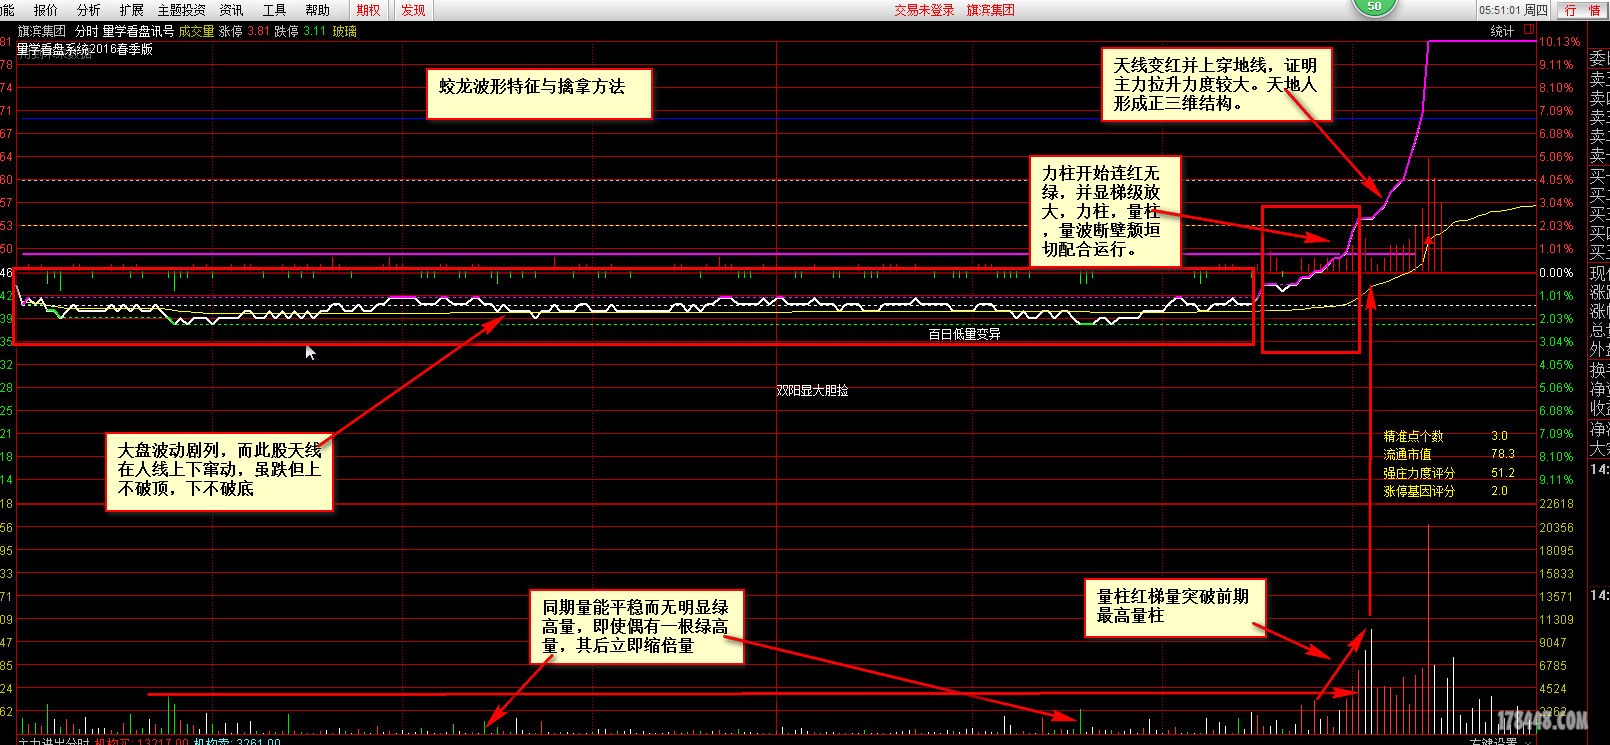Viewport: 1610px width, 745px height.
Task: Click the 行情 button
Action: pyautogui.click(x=1582, y=10)
